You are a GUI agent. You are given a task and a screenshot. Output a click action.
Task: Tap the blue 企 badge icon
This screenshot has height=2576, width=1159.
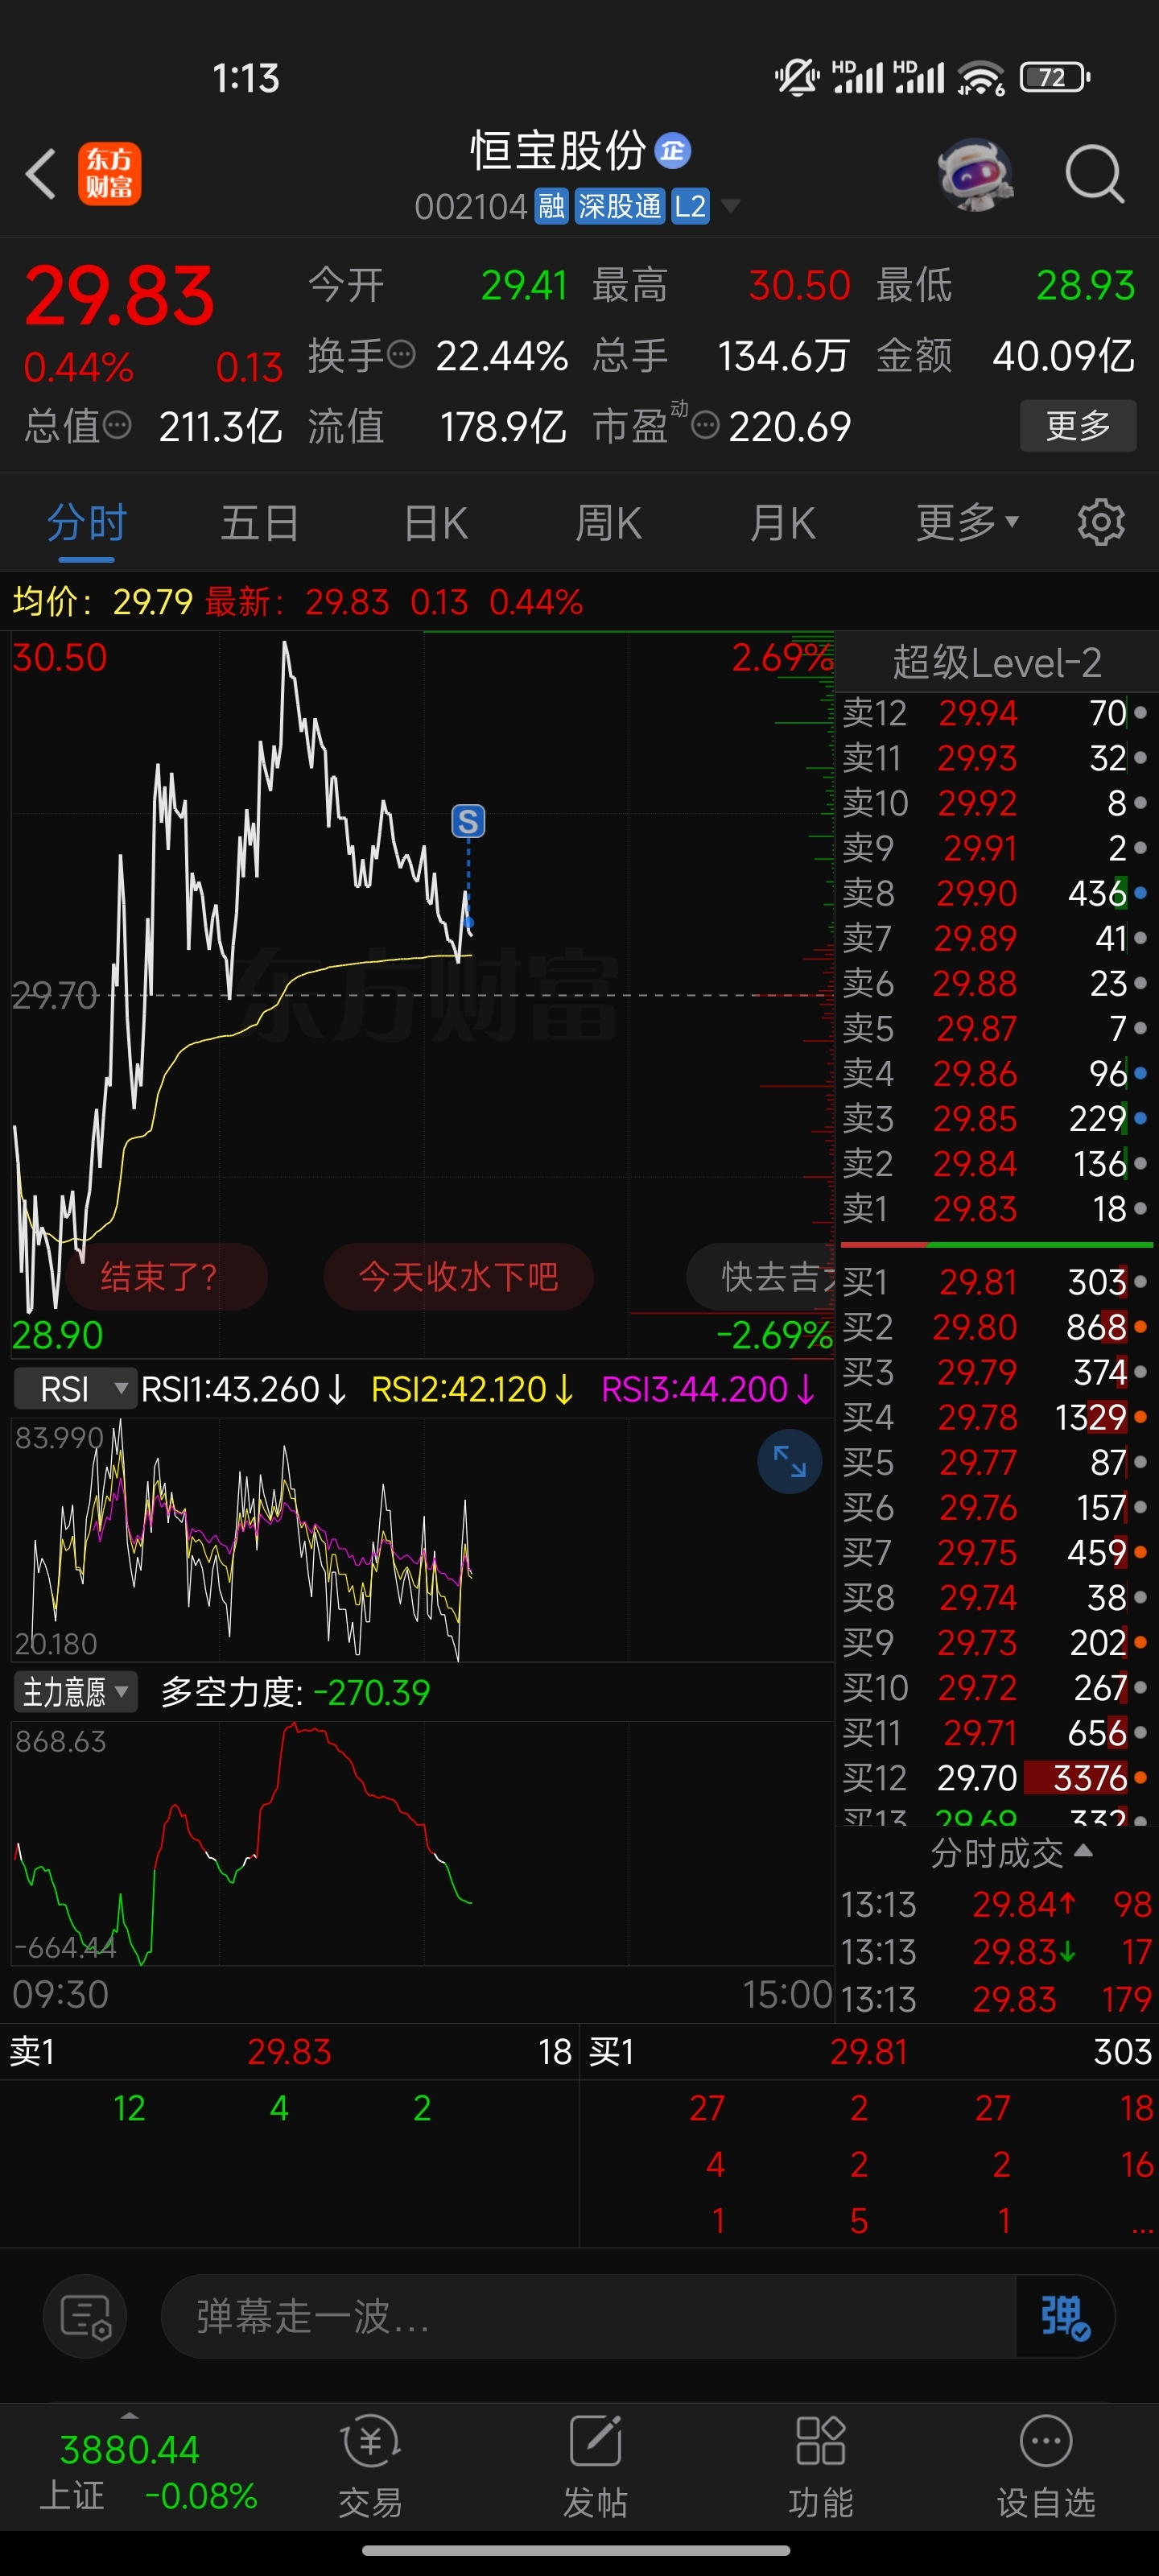coord(673,151)
